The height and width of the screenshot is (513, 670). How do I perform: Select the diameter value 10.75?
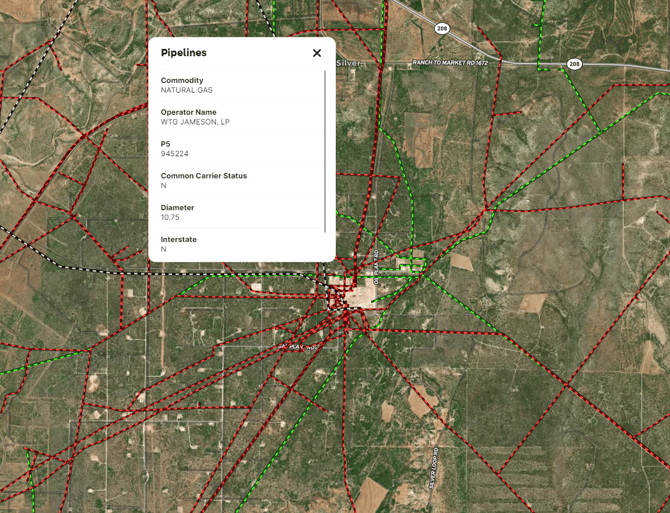point(170,217)
